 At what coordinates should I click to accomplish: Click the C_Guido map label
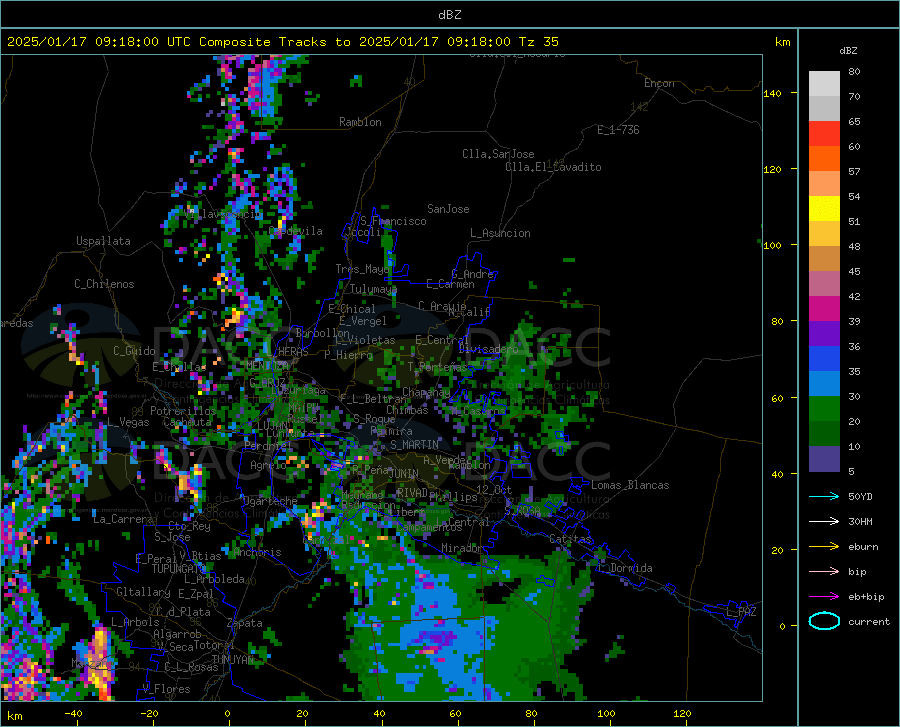134,351
